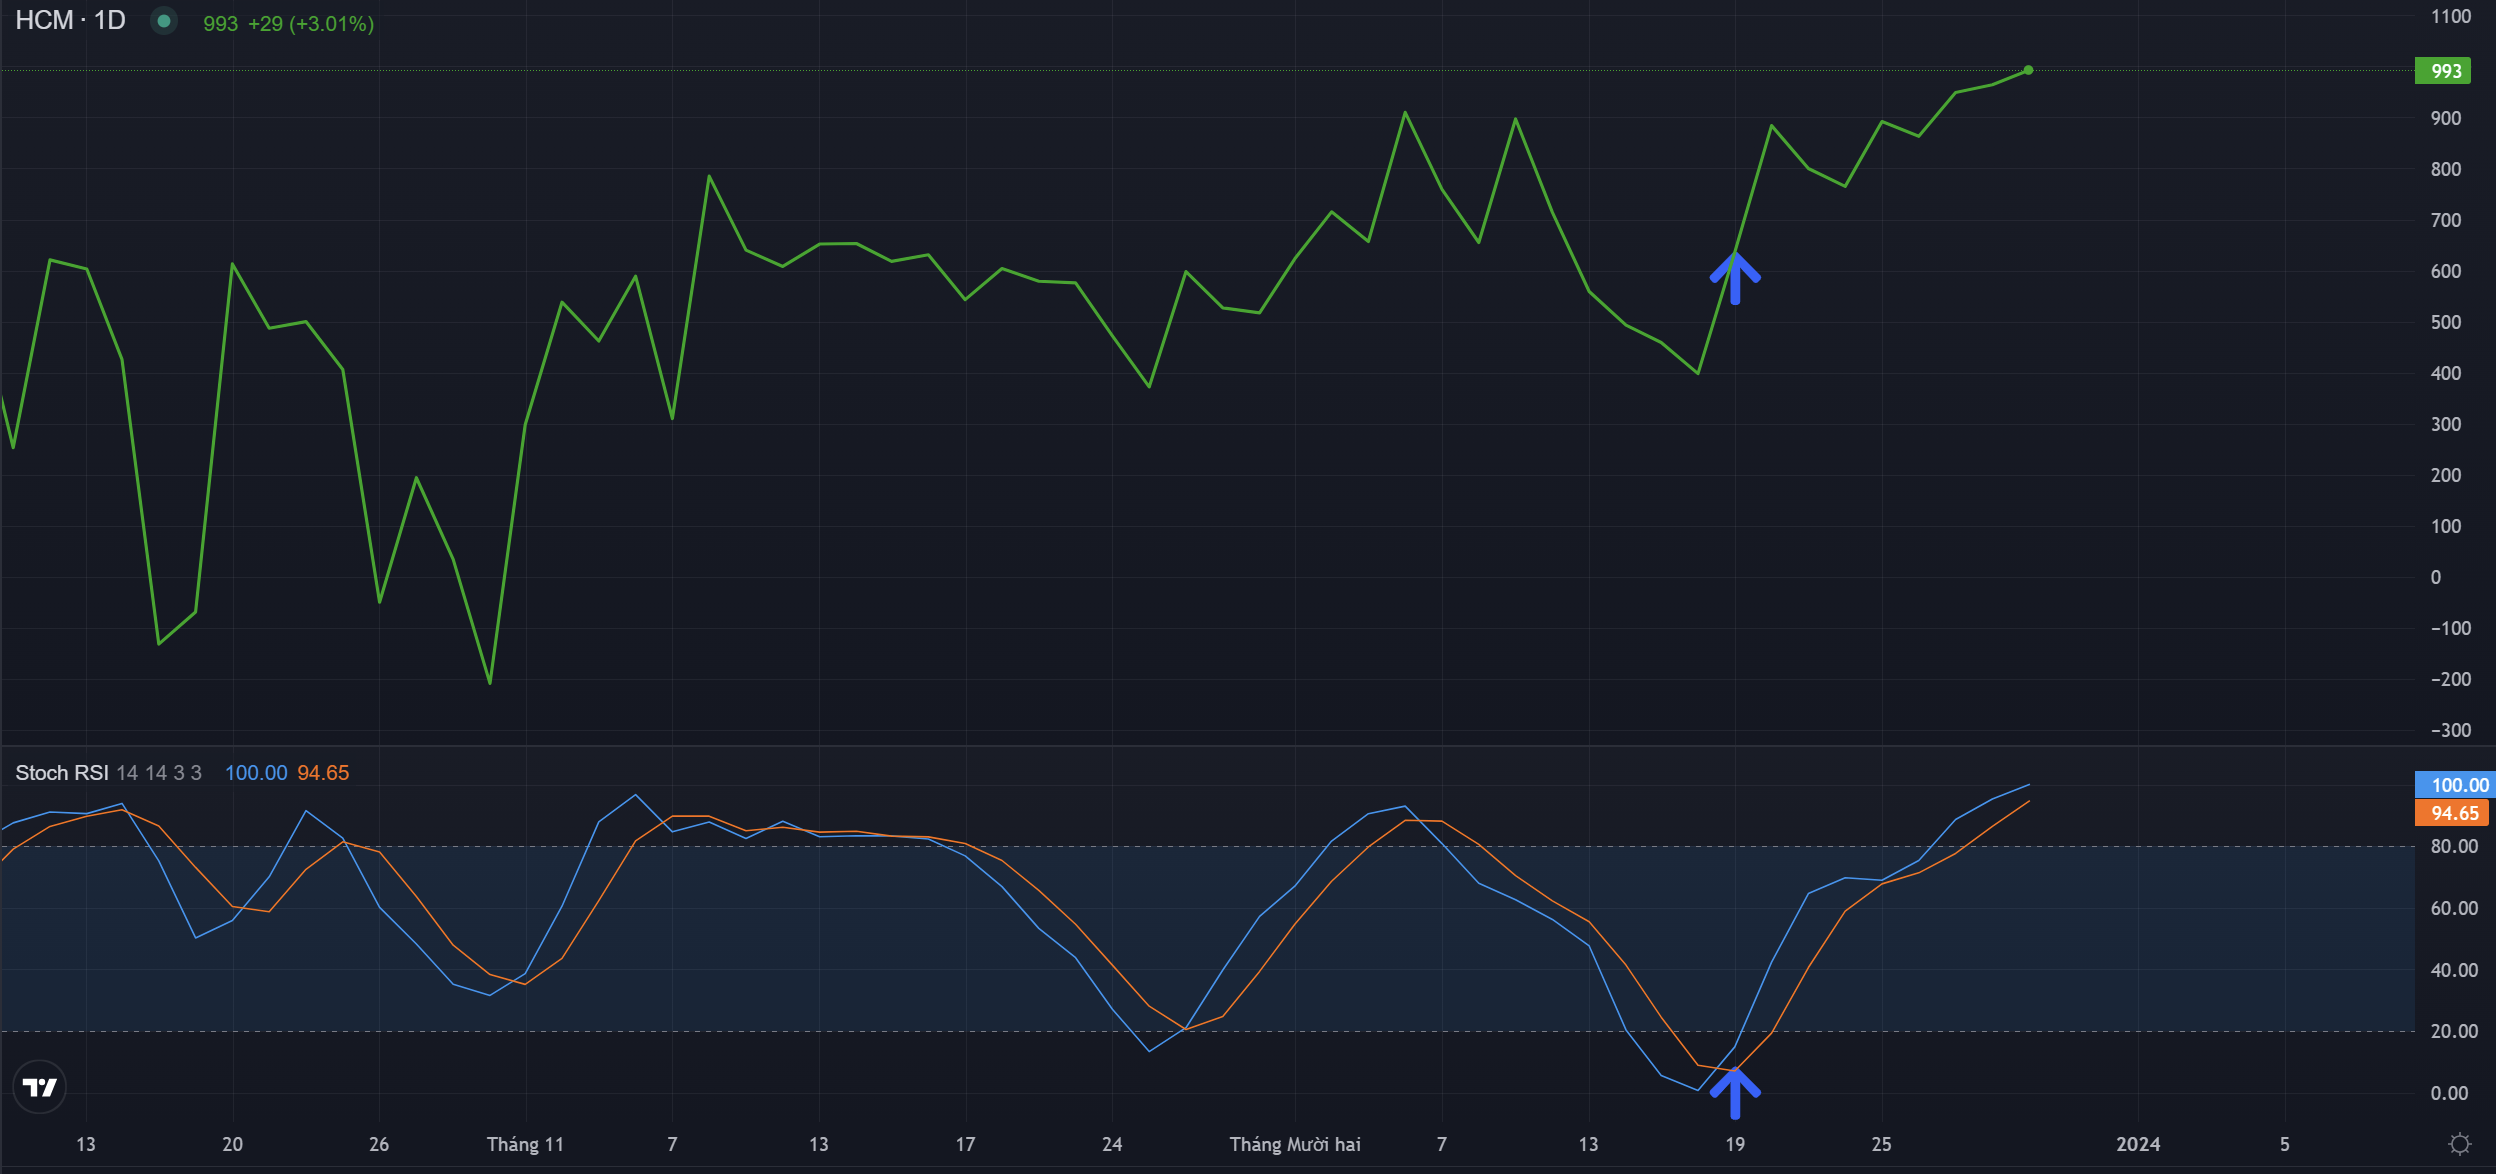Click the TradingView logo icon

[40, 1087]
